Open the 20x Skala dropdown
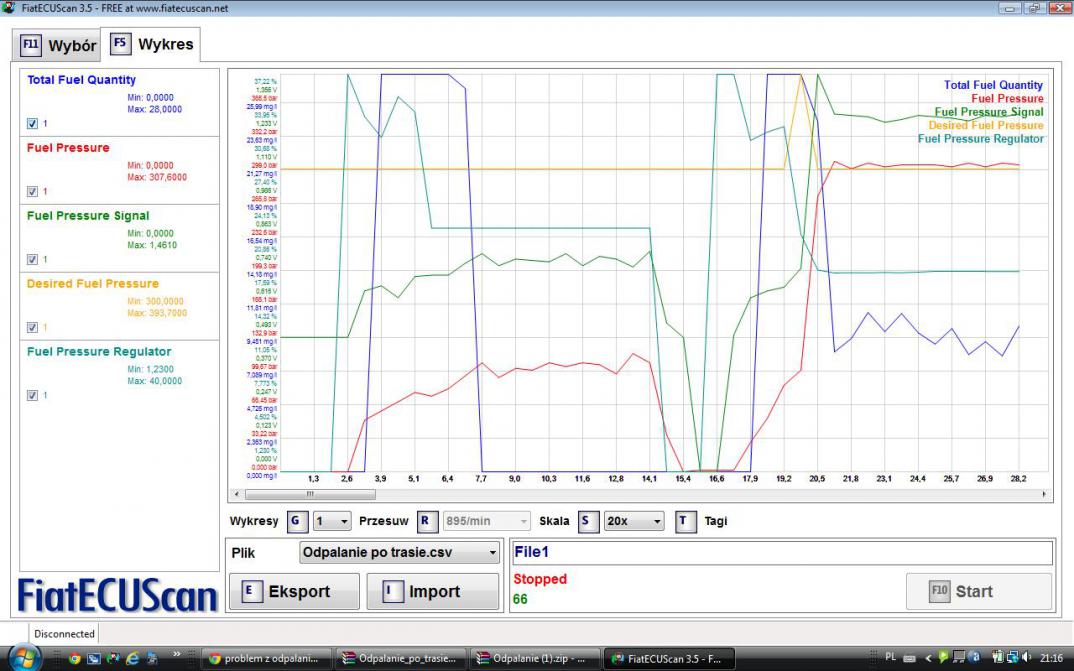This screenshot has height=671, width=1074. pyautogui.click(x=634, y=522)
